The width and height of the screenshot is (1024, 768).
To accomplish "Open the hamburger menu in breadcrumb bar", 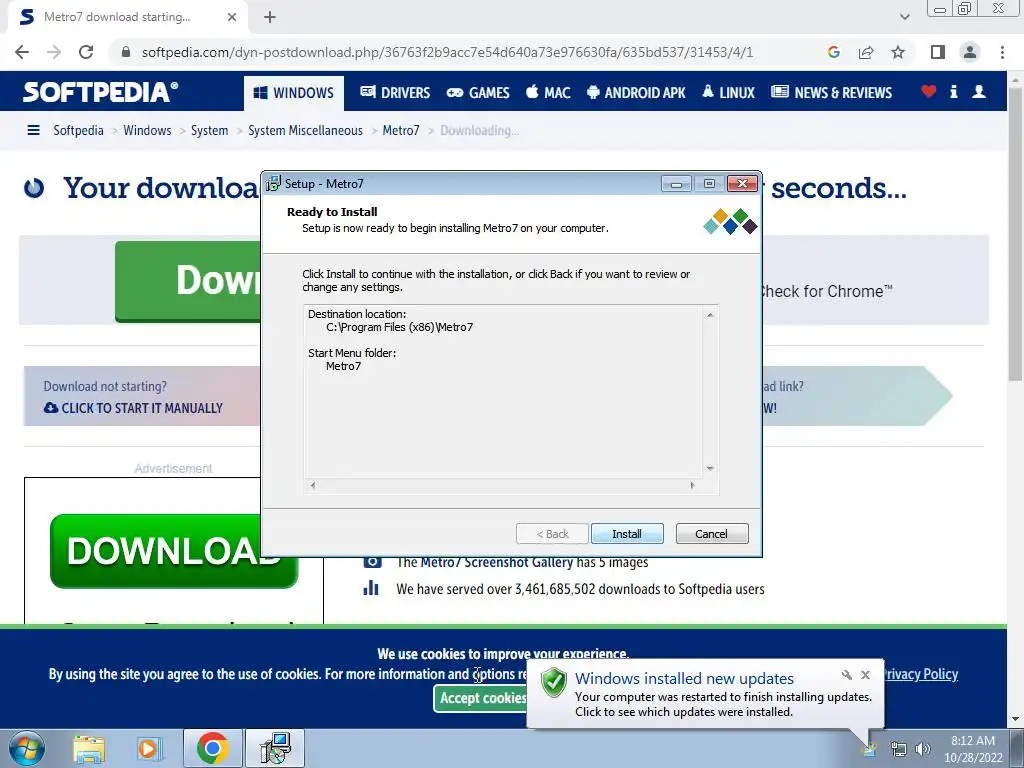I will point(33,130).
